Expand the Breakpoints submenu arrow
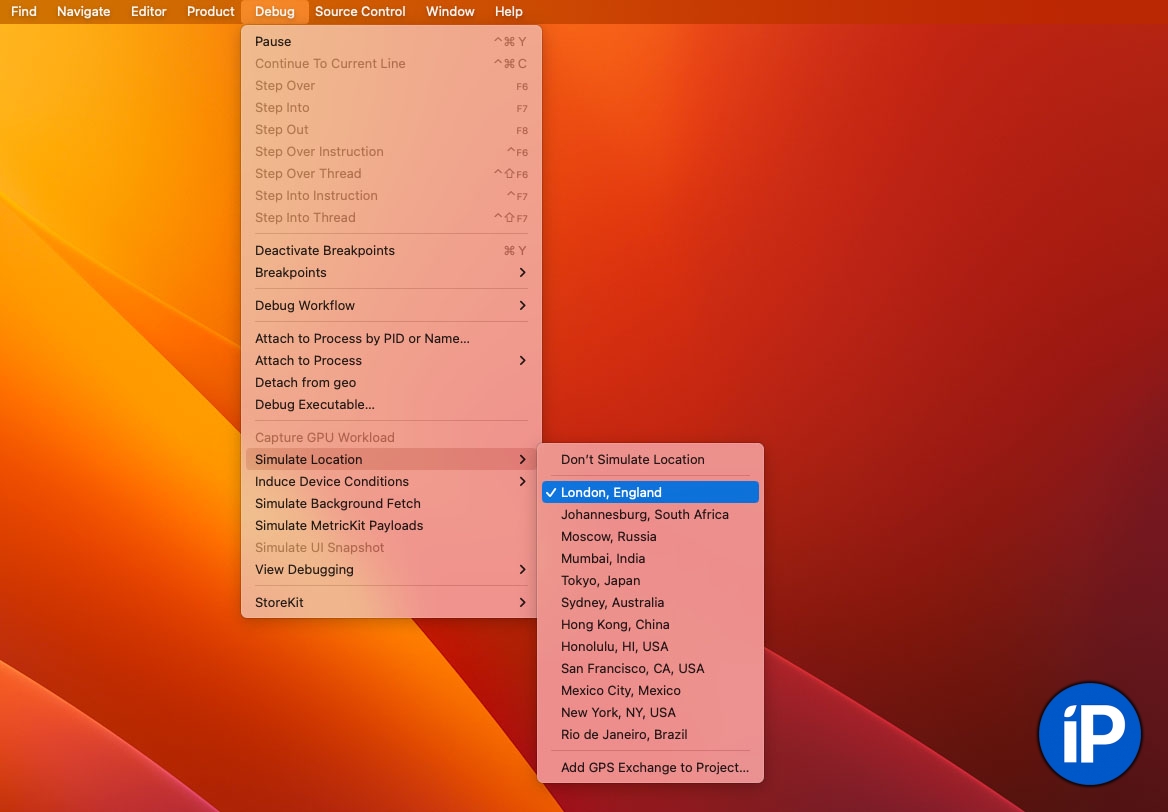 (522, 273)
